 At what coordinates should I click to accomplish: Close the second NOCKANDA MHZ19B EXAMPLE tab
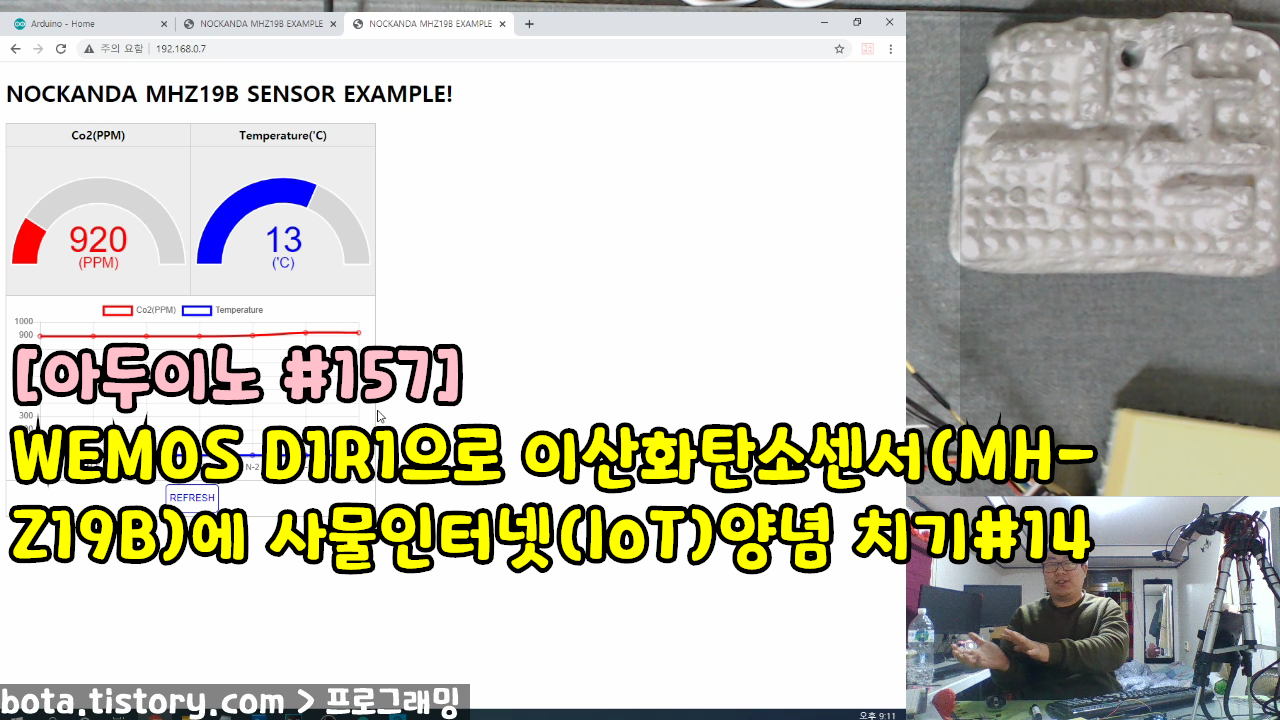pyautogui.click(x=332, y=24)
